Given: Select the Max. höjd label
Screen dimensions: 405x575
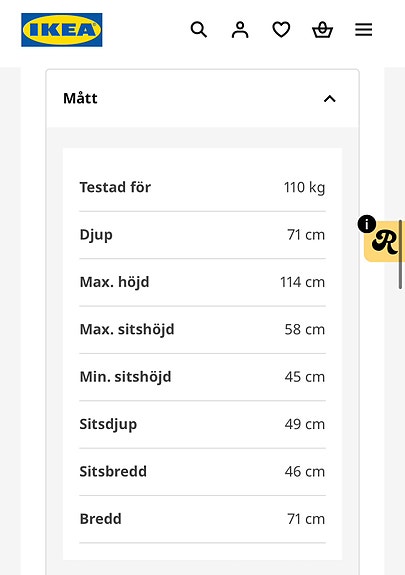Looking at the screenshot, I should point(114,282).
